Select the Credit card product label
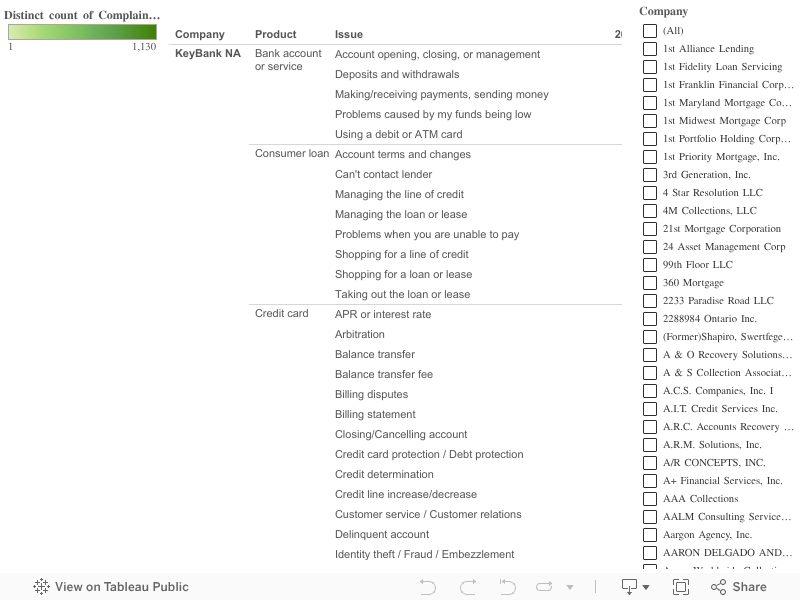Viewport: 800px width, 600px height. click(x=282, y=313)
